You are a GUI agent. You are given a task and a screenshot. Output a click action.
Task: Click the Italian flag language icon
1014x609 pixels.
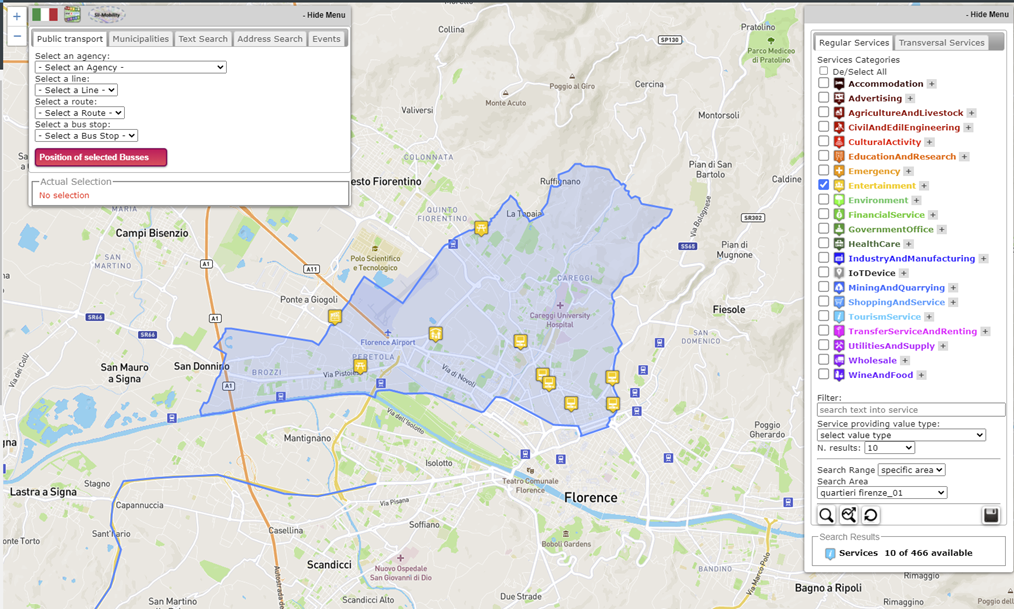pos(44,14)
